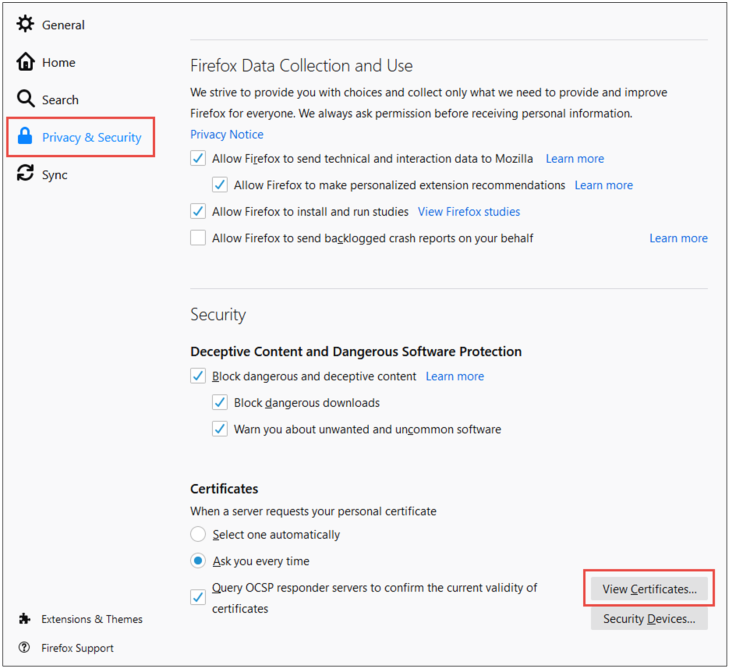Click the Sync arrows icon
This screenshot has width=729, height=668.
pyautogui.click(x=25, y=174)
